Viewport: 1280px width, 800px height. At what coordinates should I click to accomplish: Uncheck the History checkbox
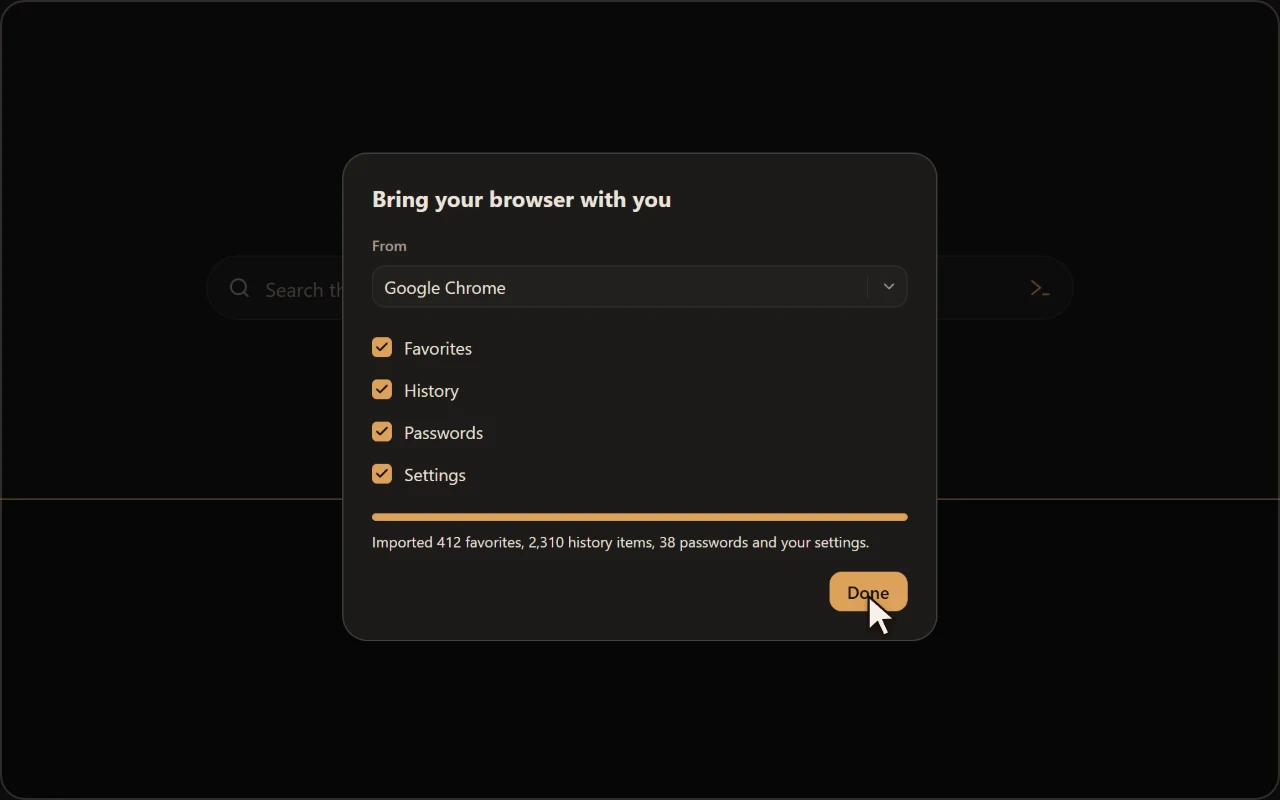[x=382, y=389]
